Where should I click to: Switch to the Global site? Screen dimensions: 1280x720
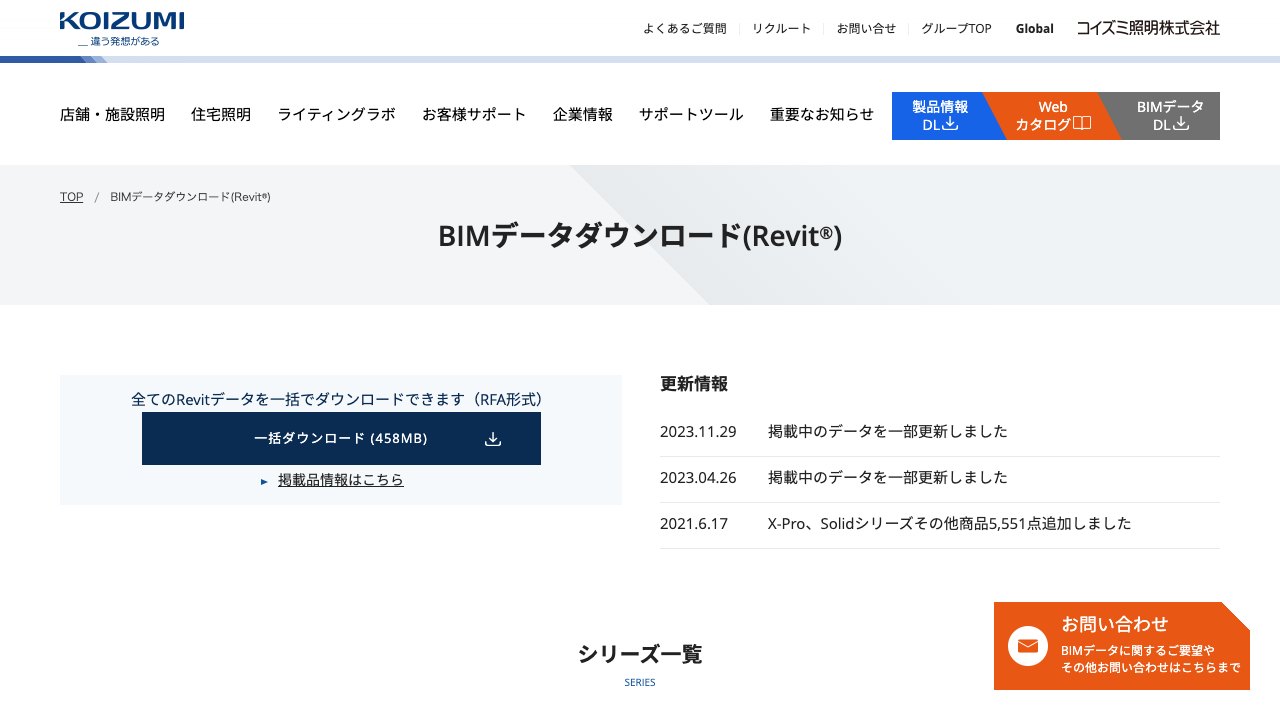coord(1034,28)
